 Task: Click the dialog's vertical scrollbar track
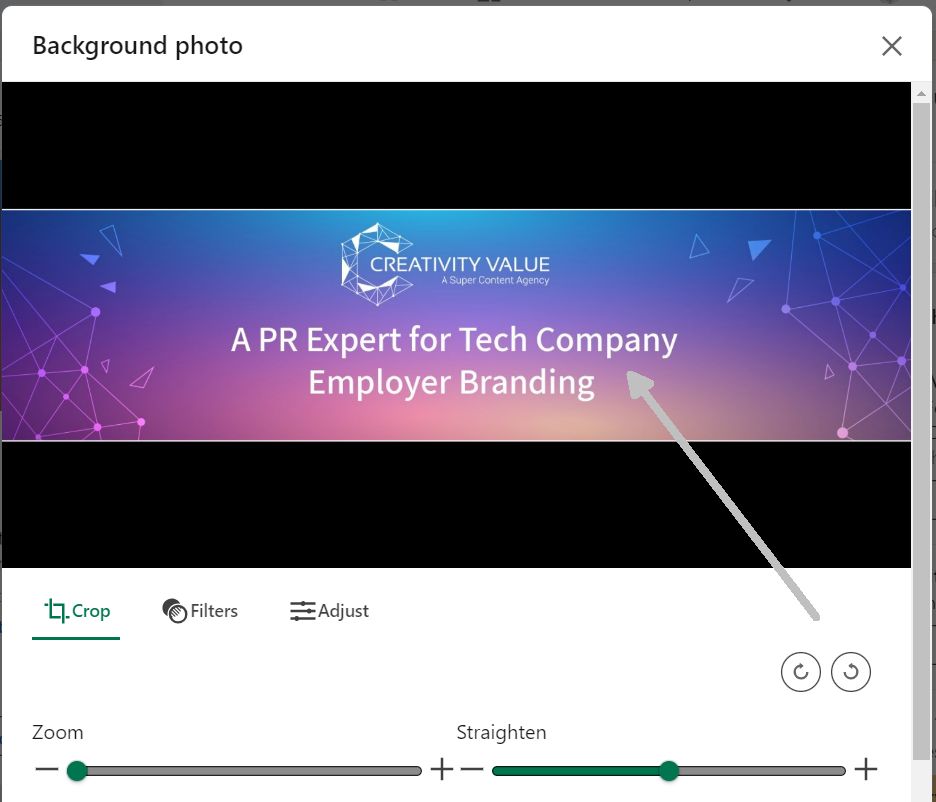click(921, 430)
